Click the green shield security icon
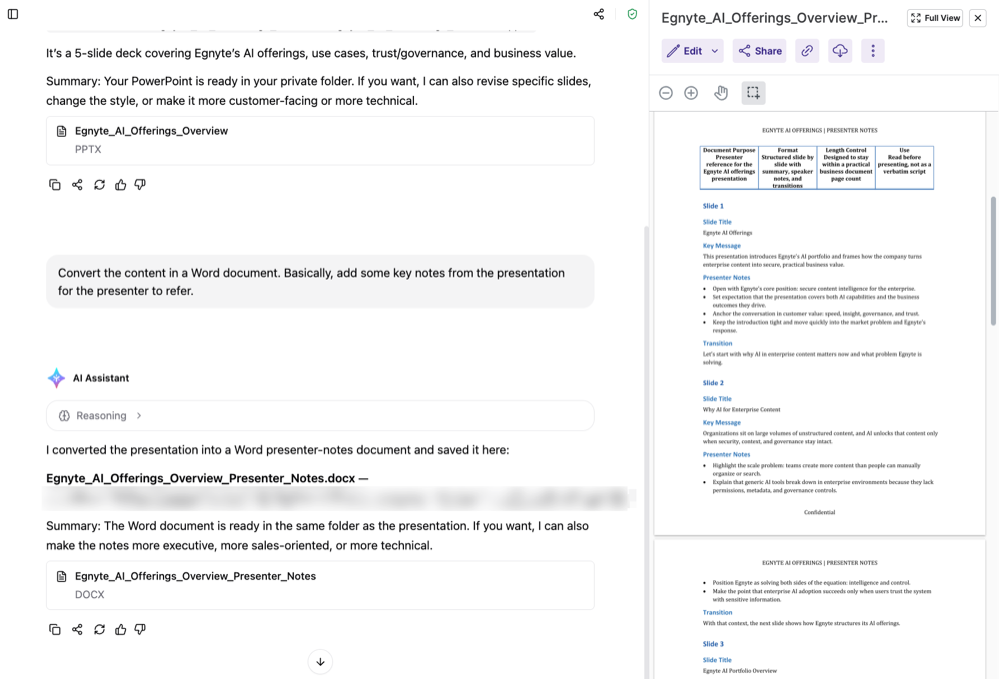The image size is (999, 679). (632, 14)
